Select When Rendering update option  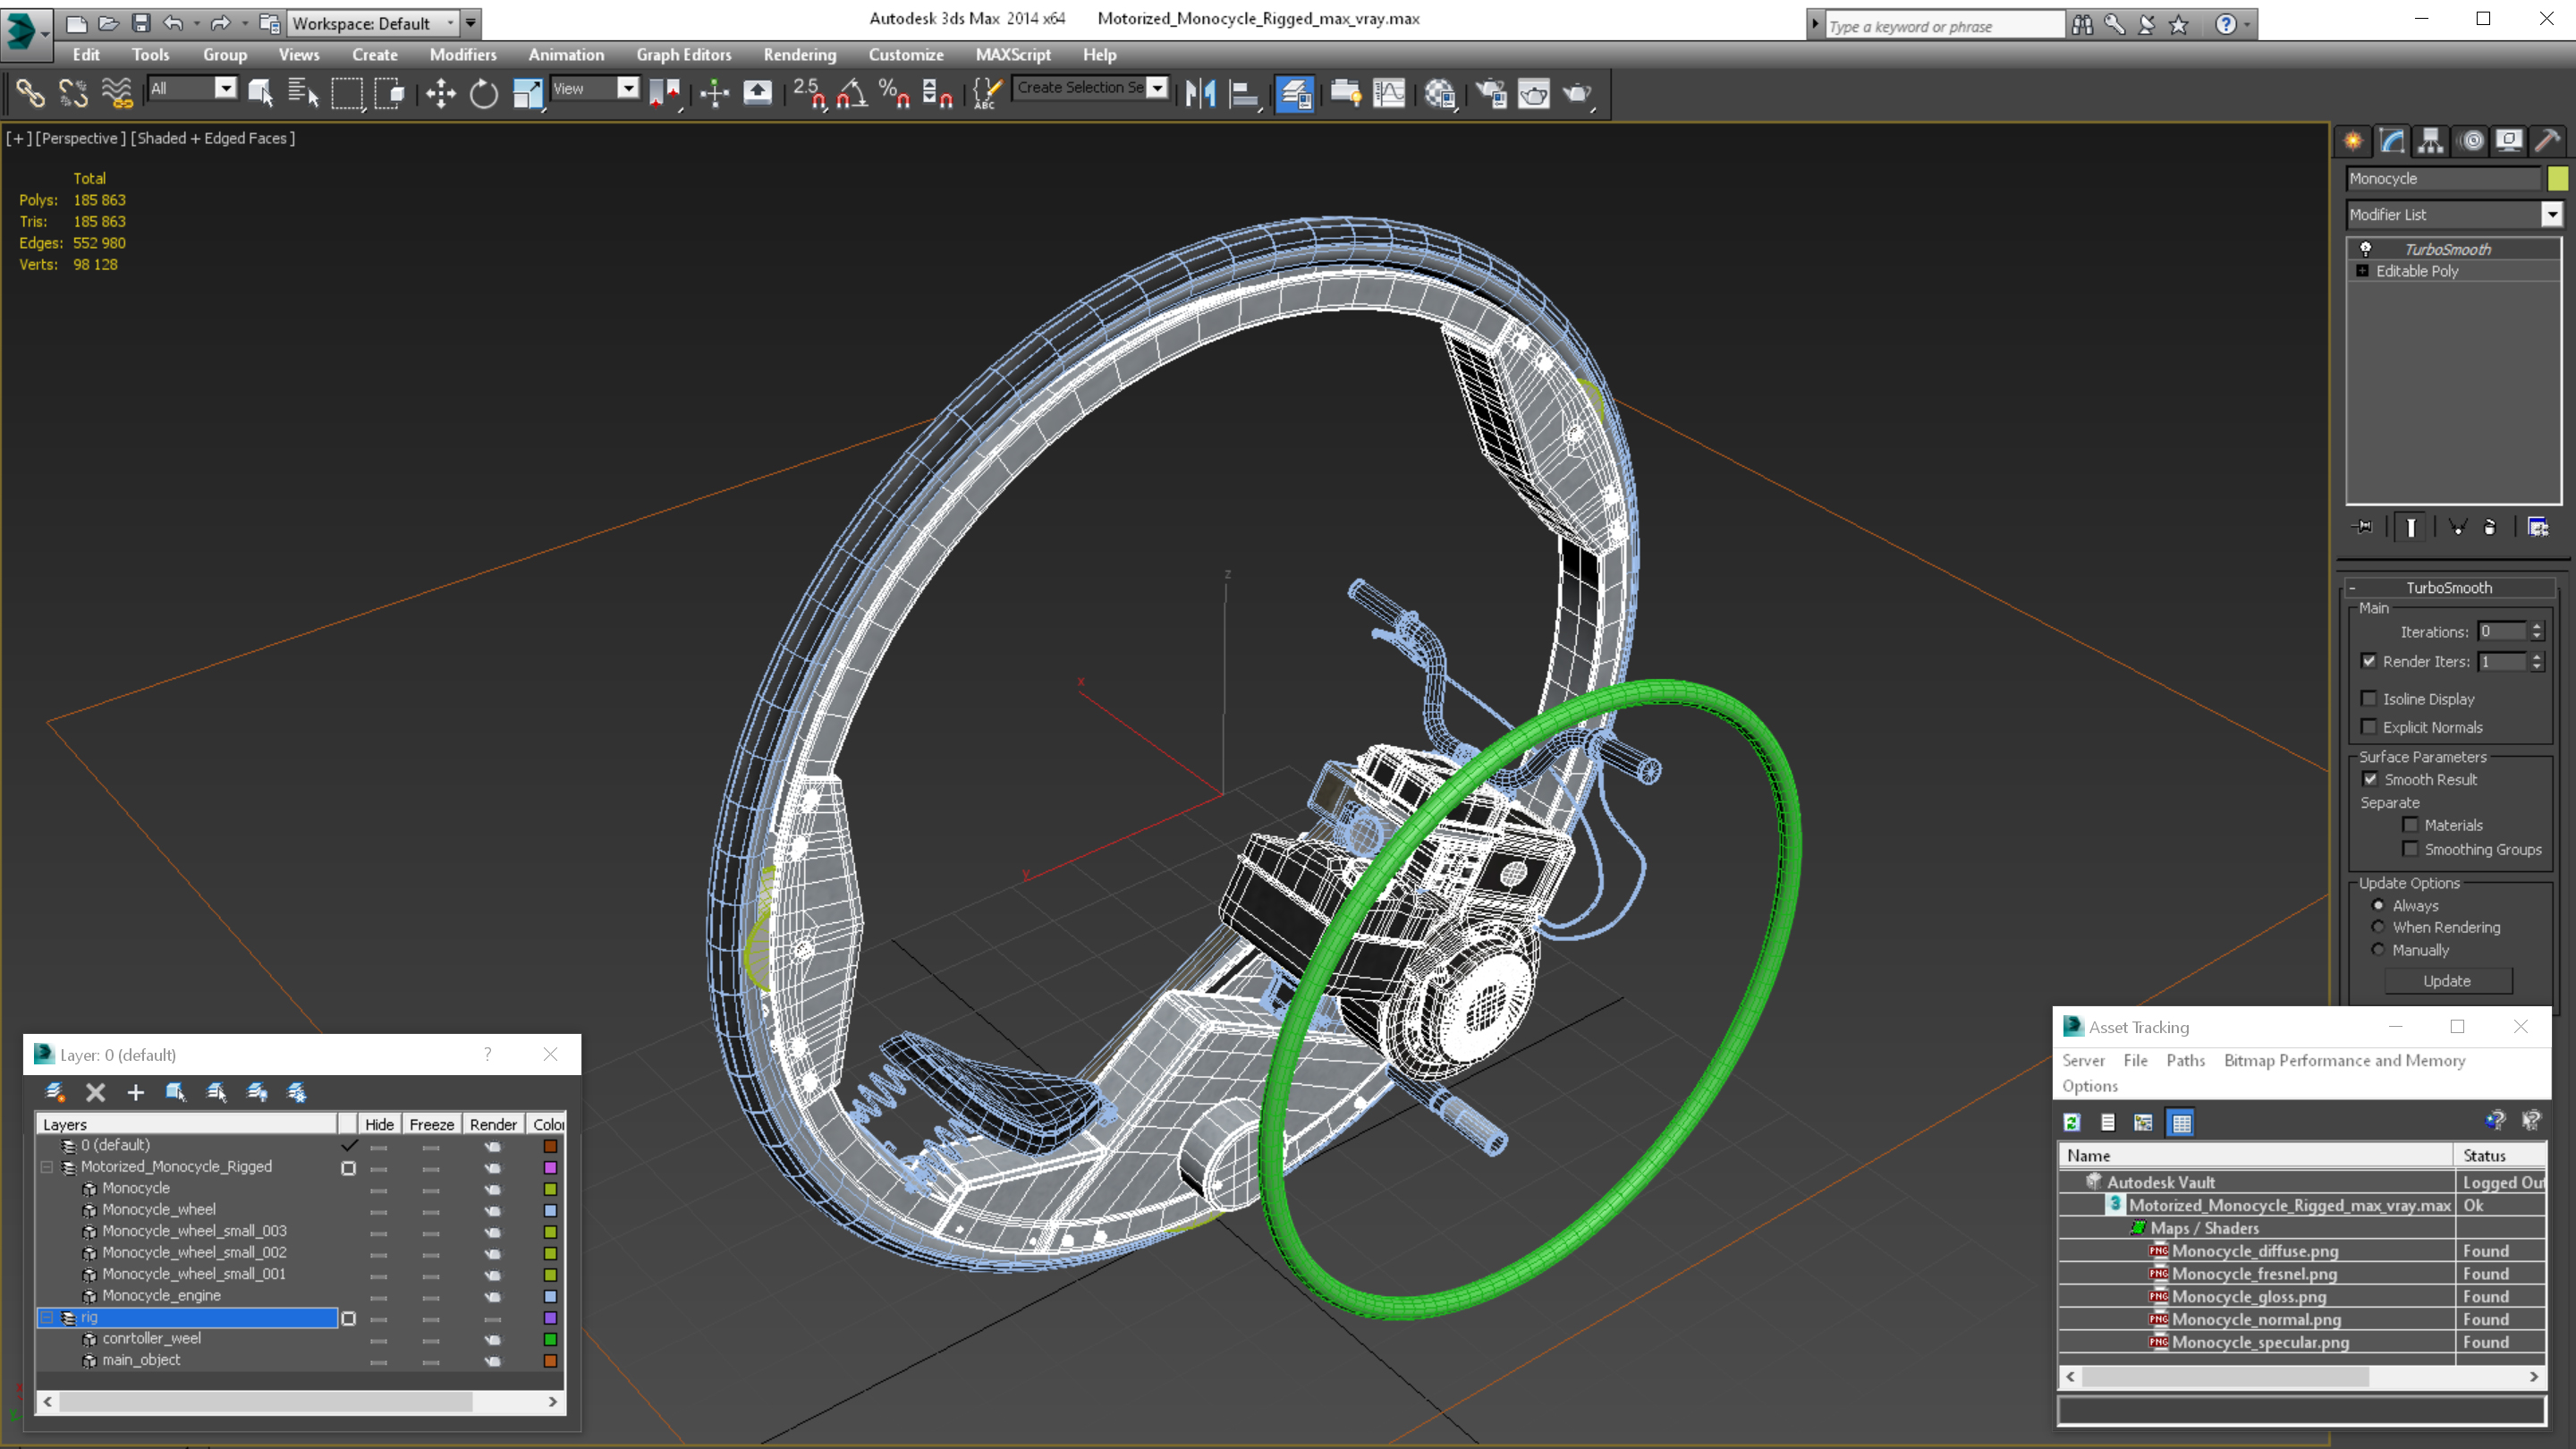tap(2378, 927)
